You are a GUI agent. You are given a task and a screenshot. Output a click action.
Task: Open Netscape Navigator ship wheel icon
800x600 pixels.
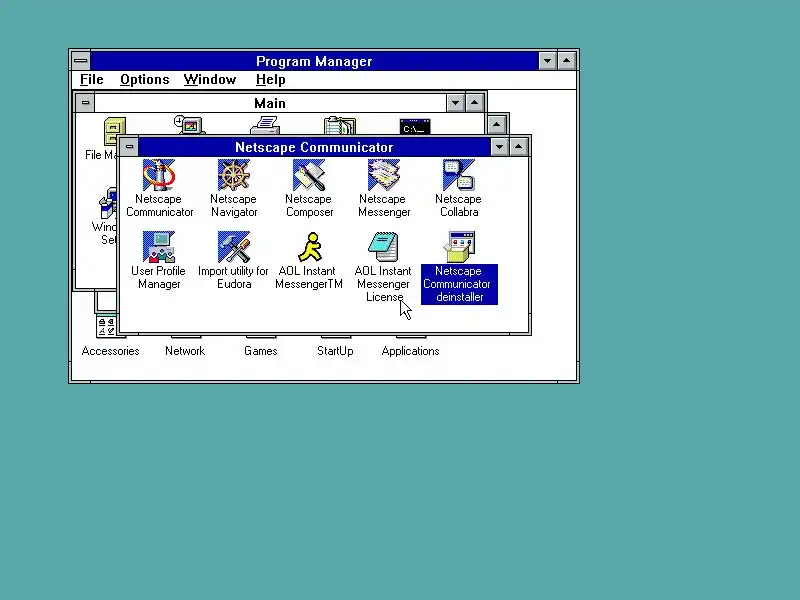(234, 175)
